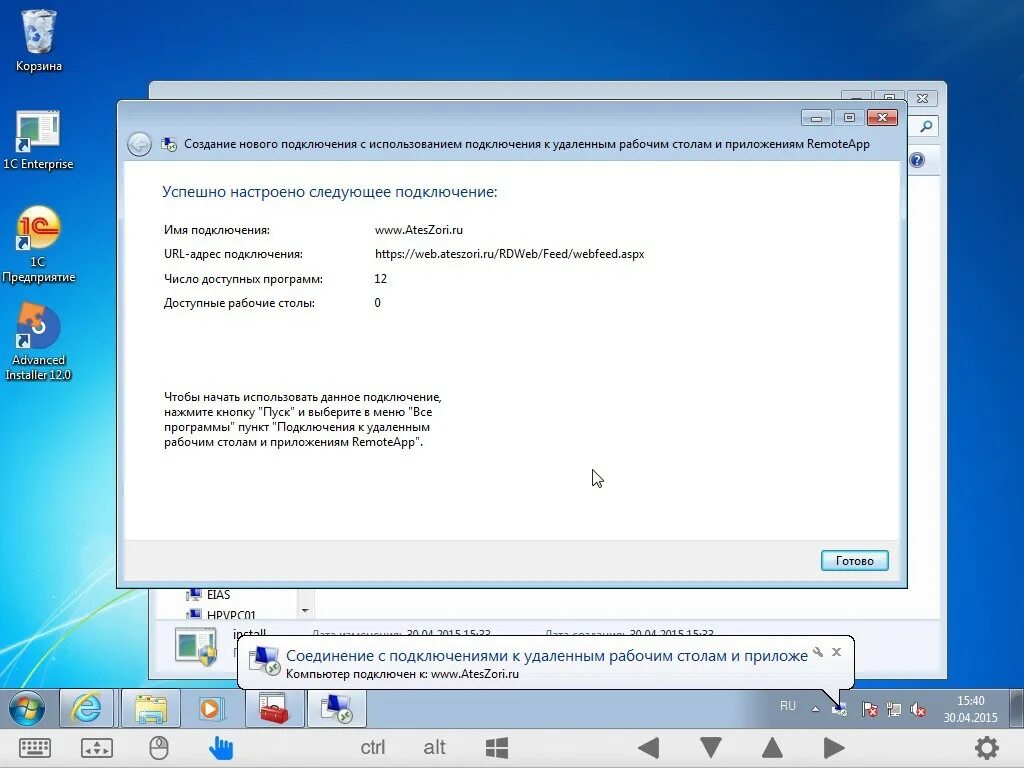The width and height of the screenshot is (1024, 768).
Task: Tap the alt key button
Action: click(434, 747)
